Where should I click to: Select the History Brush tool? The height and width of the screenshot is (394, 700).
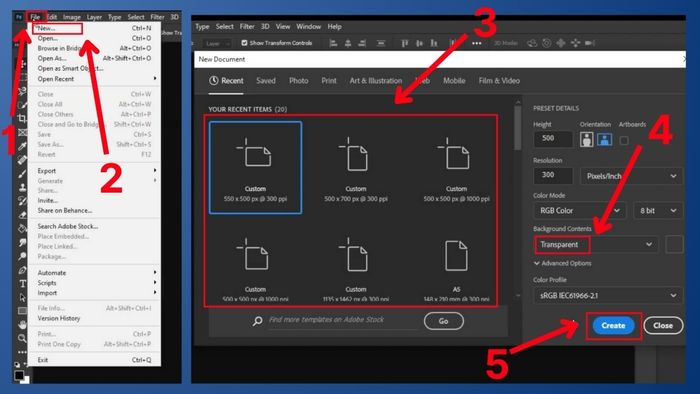point(22,201)
